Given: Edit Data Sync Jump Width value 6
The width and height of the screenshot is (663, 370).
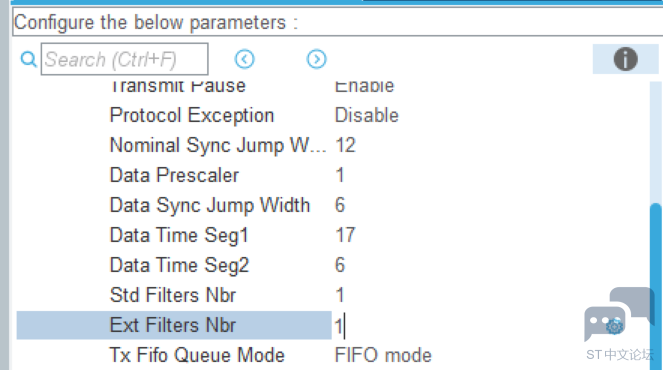Looking at the screenshot, I should (x=340, y=205).
